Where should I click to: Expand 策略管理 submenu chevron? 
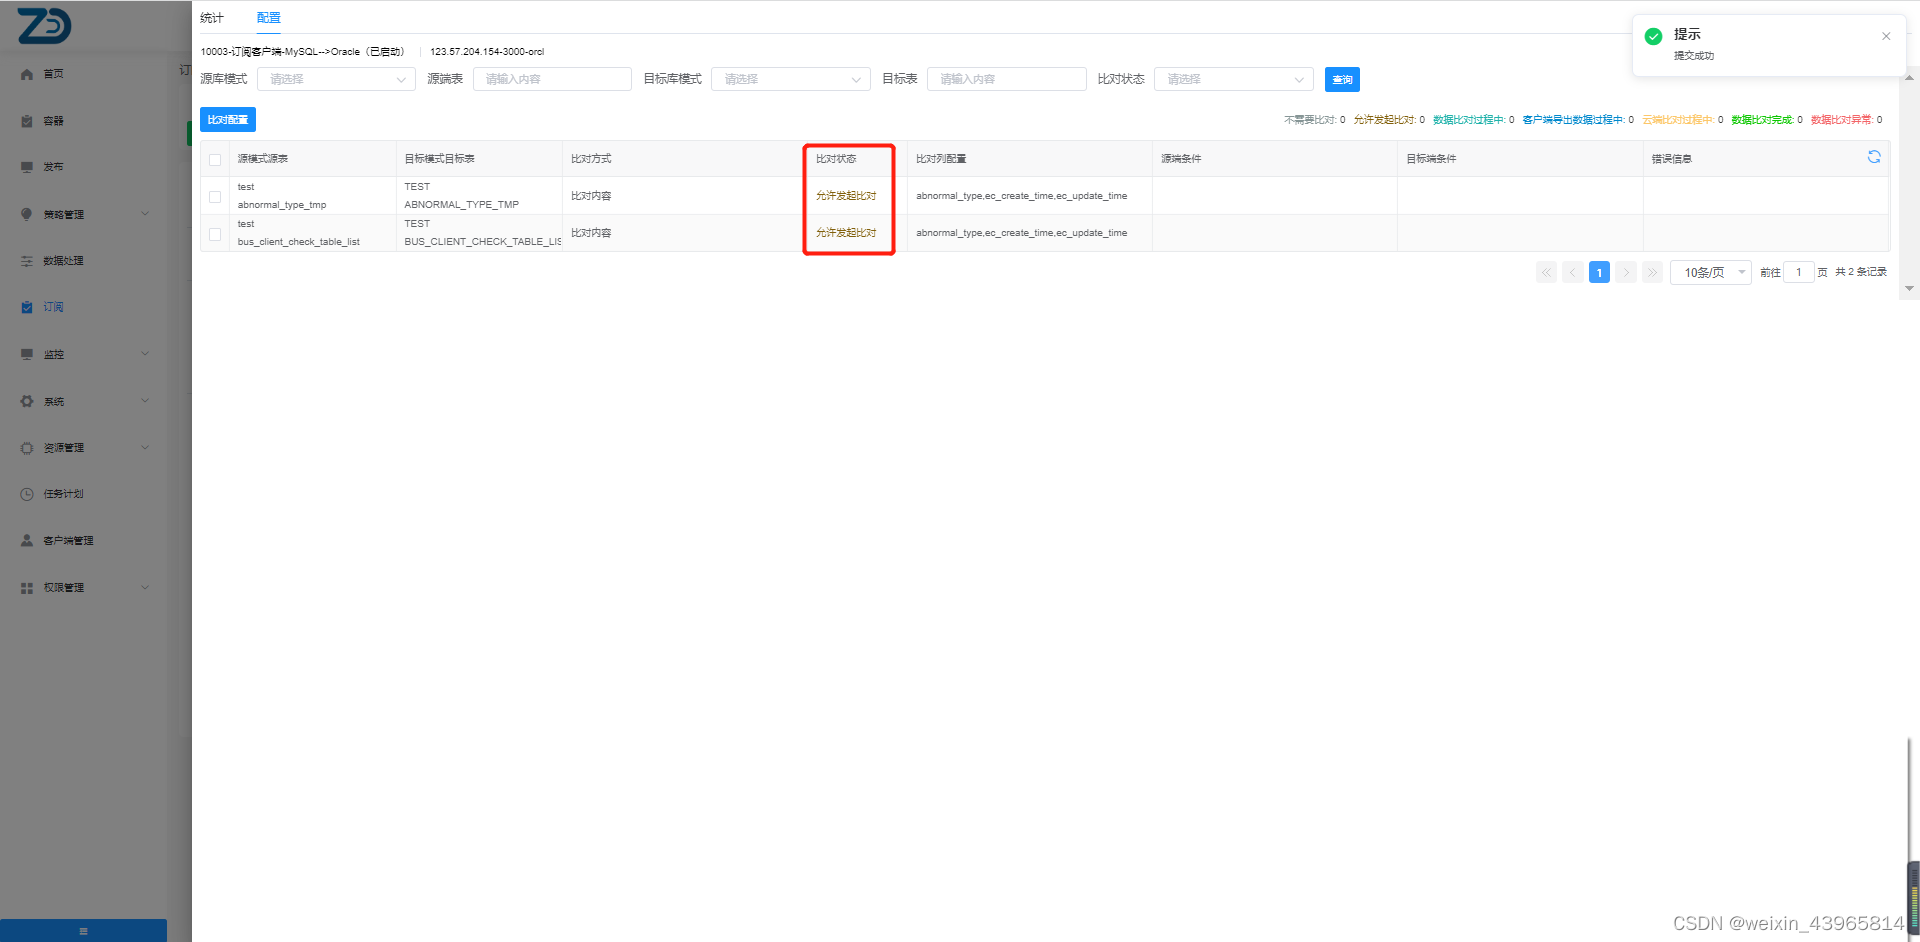pos(145,213)
